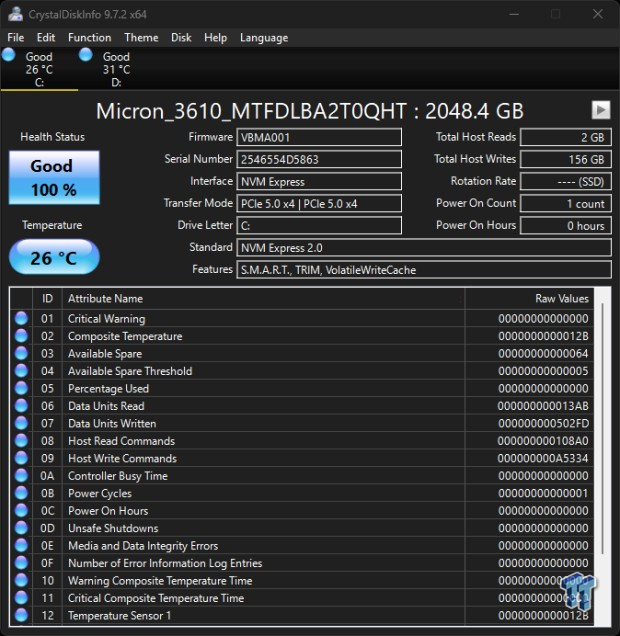Select raw value 00000000108A0
The width and height of the screenshot is (620, 636).
click(543, 441)
